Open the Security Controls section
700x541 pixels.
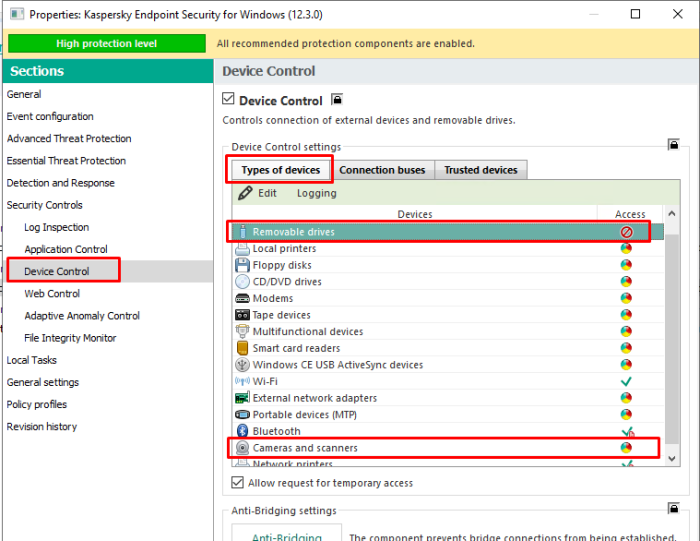click(45, 205)
